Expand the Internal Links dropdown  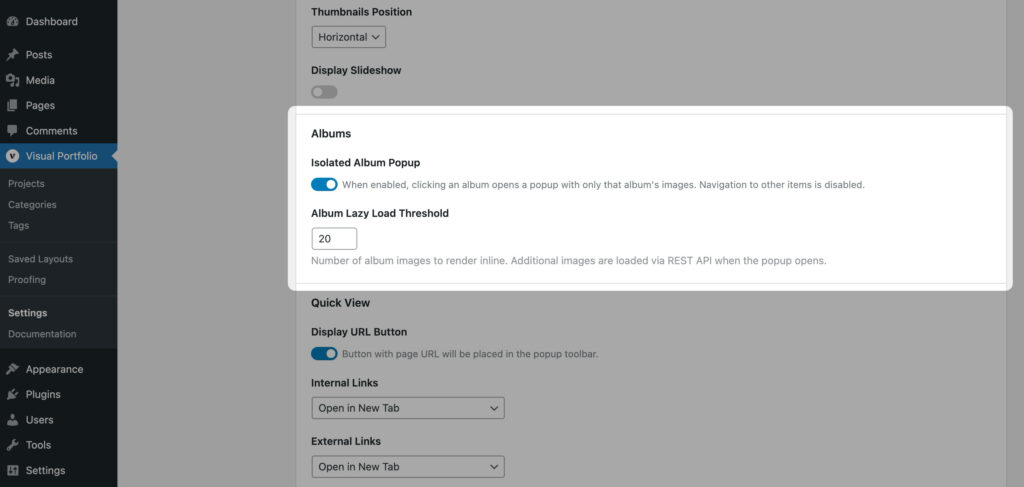[407, 408]
